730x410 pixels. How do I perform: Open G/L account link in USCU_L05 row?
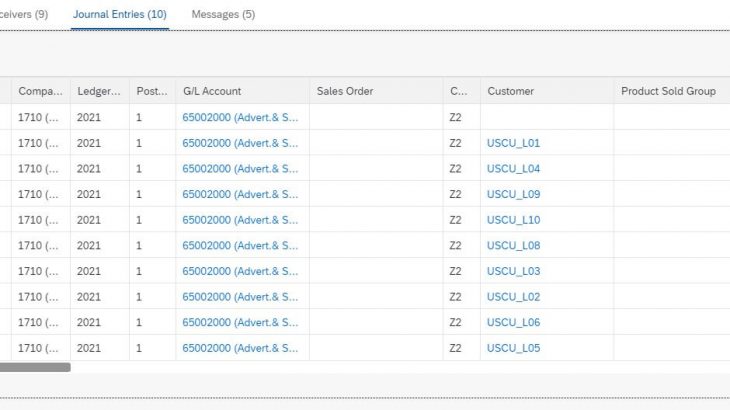point(240,348)
